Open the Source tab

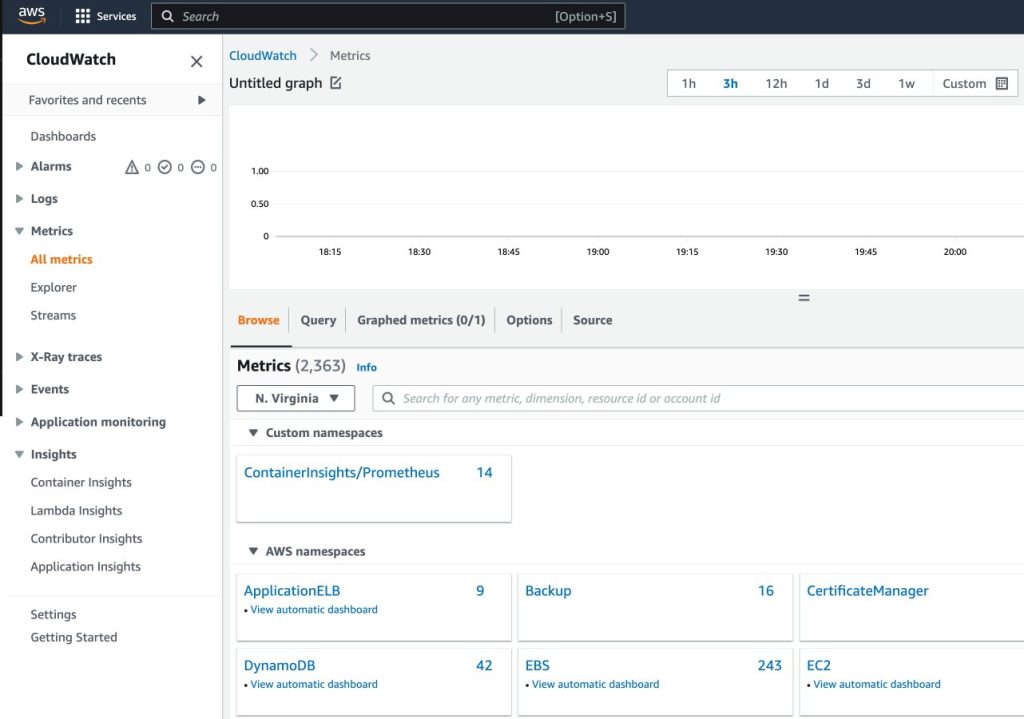(592, 320)
